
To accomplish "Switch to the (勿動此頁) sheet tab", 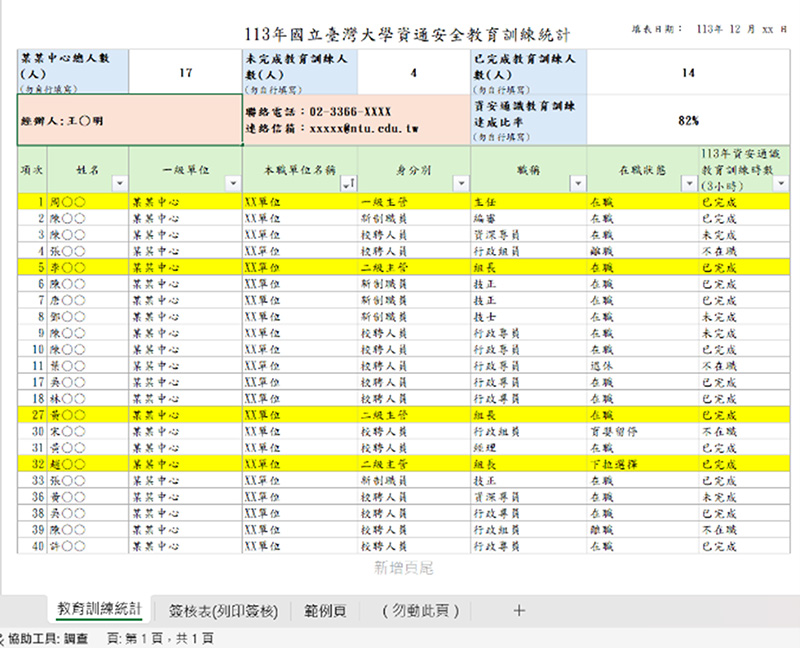I will pyautogui.click(x=420, y=611).
